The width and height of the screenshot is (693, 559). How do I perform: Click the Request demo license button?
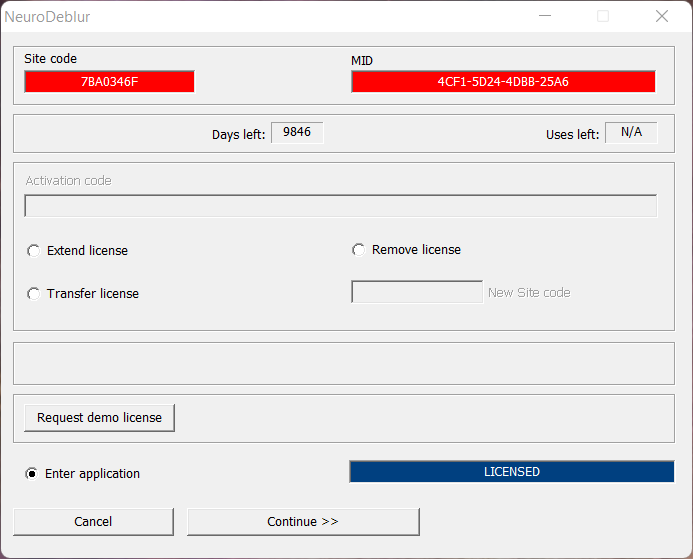[99, 418]
